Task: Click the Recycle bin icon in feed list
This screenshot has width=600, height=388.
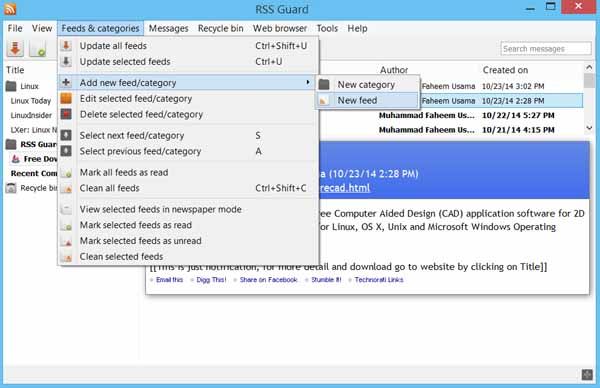Action: pos(11,188)
